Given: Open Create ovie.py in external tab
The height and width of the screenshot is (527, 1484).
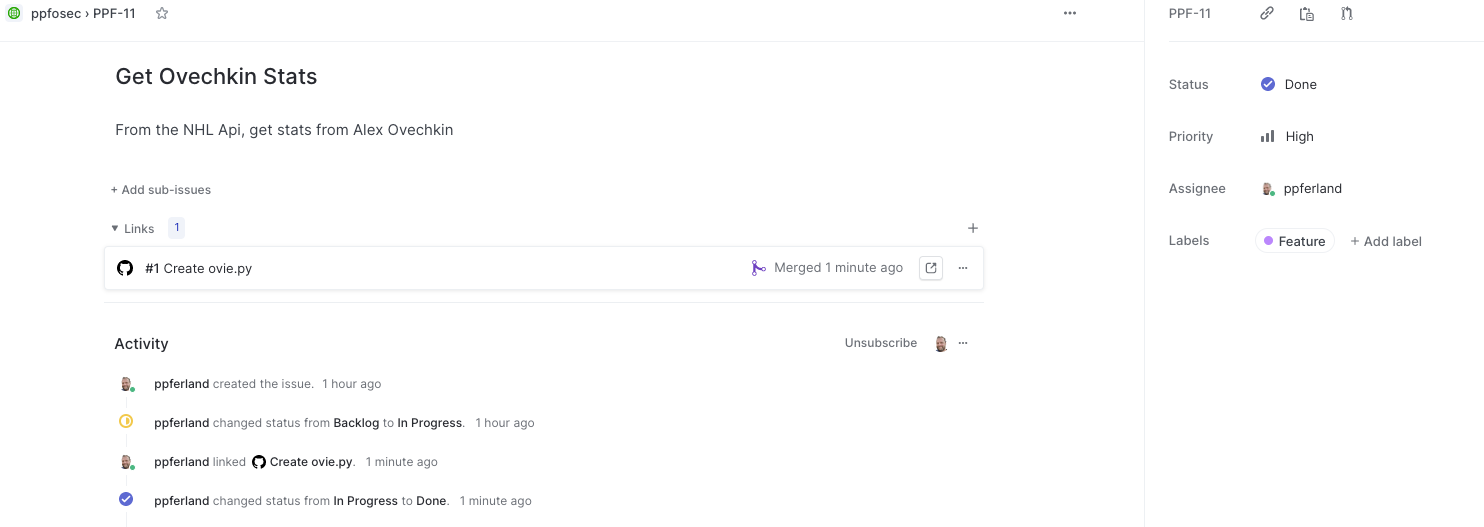Looking at the screenshot, I should (931, 268).
